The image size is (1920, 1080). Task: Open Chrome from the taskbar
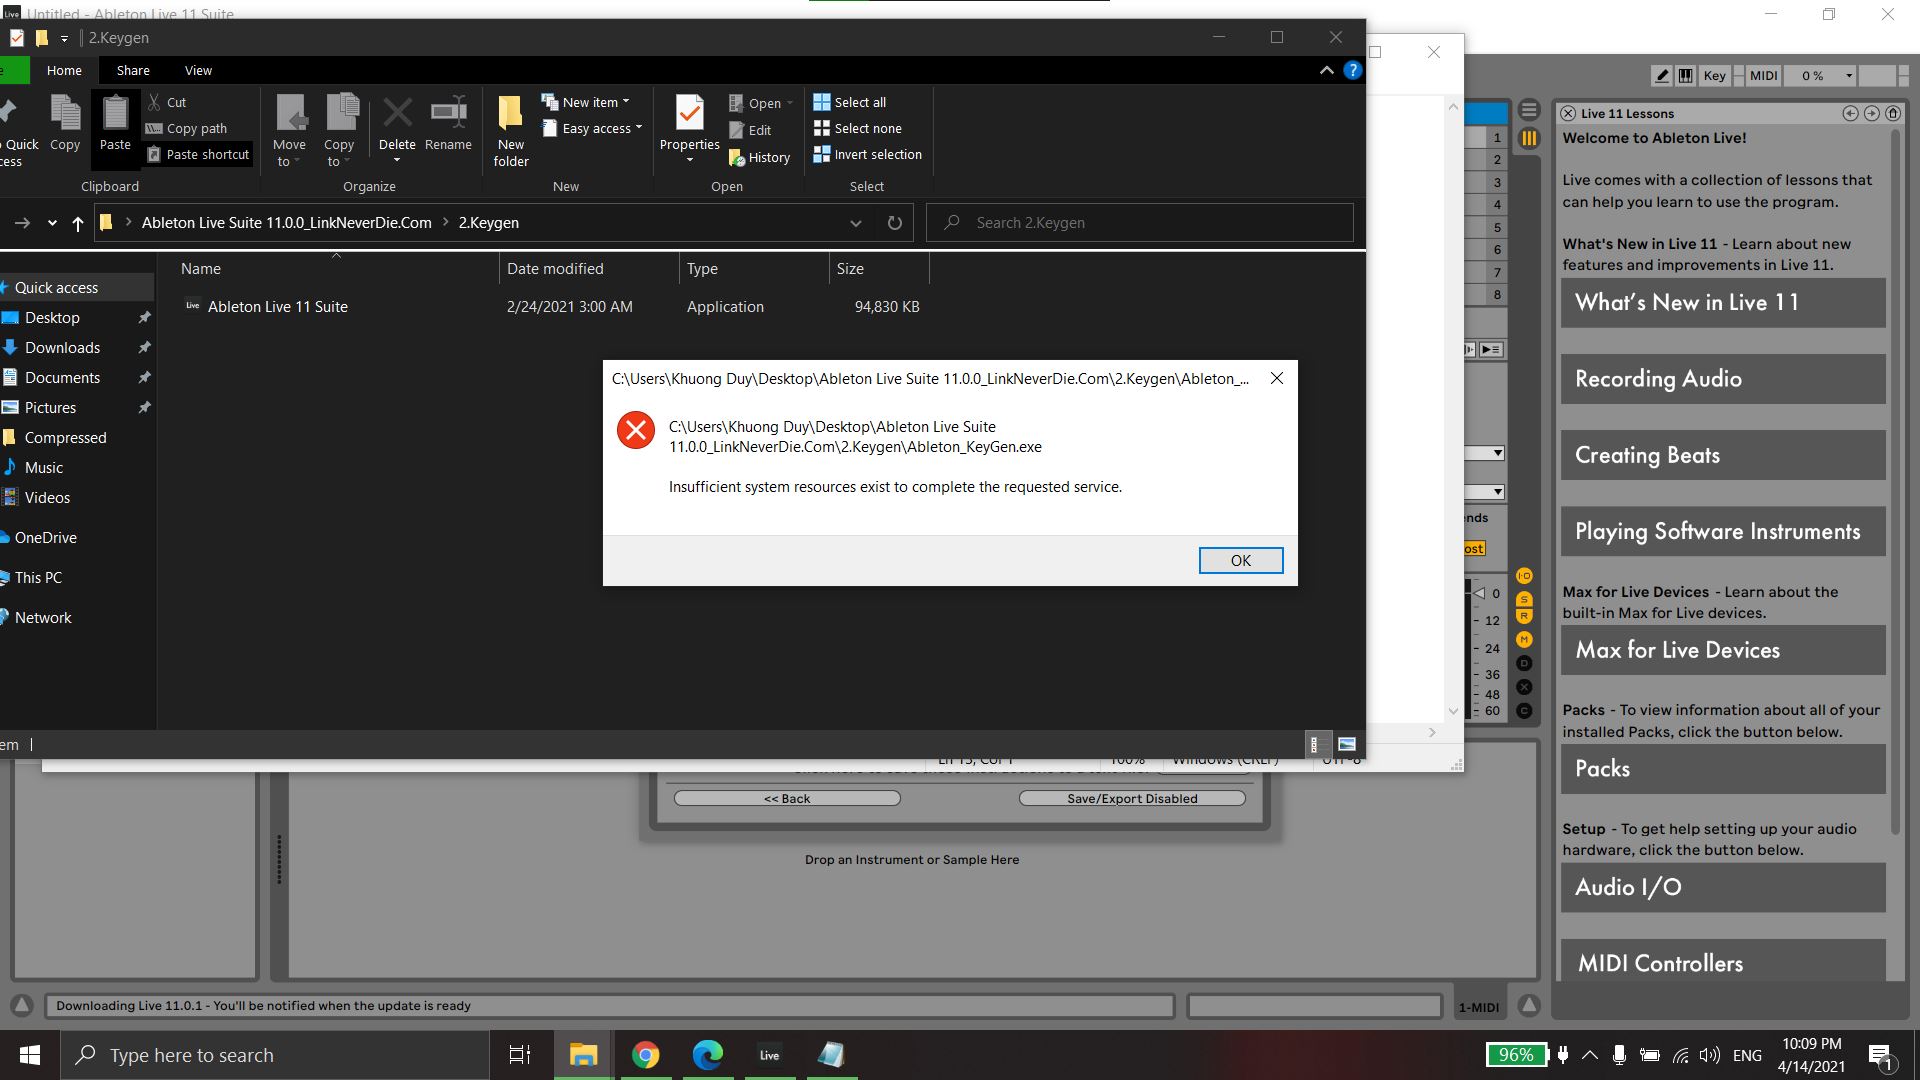click(646, 1055)
